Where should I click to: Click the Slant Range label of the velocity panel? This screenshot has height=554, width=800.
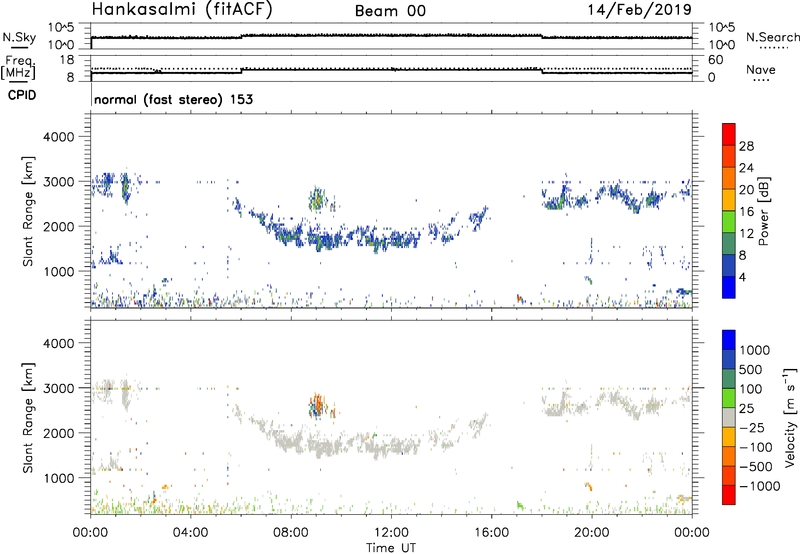coord(28,418)
